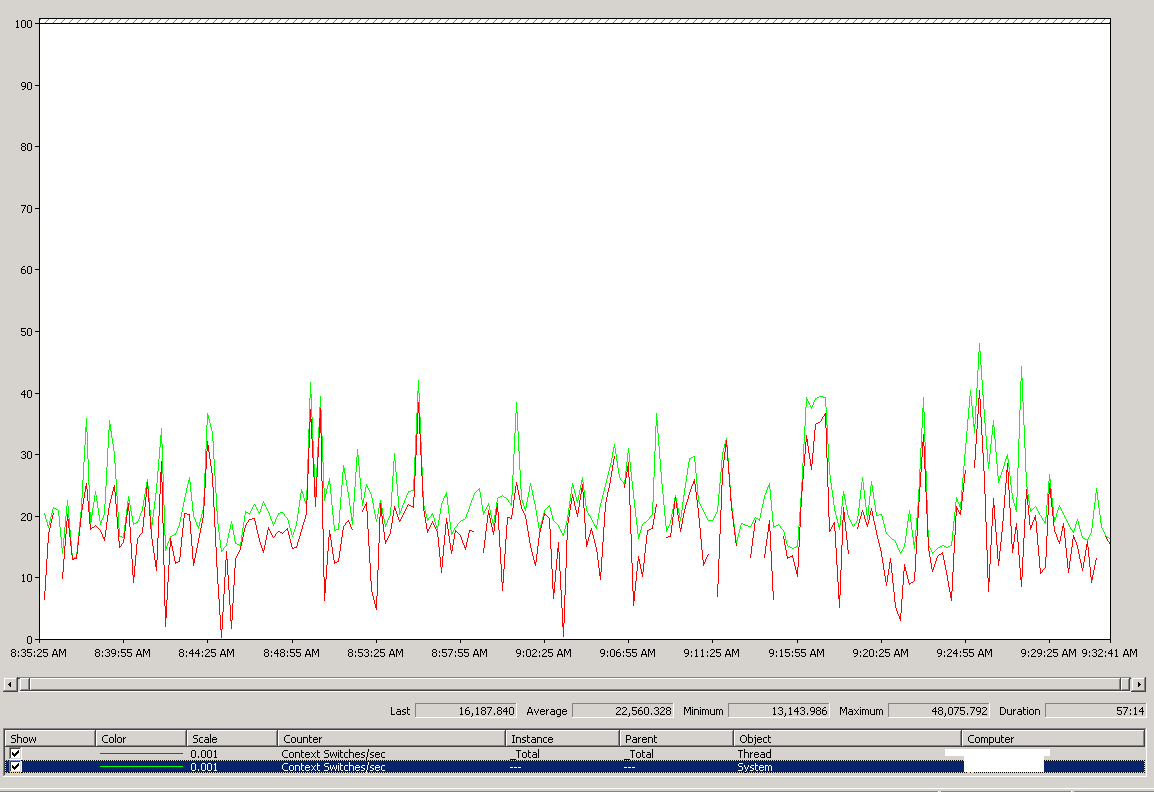
Task: Sort by the Object column header
Action: [x=846, y=739]
